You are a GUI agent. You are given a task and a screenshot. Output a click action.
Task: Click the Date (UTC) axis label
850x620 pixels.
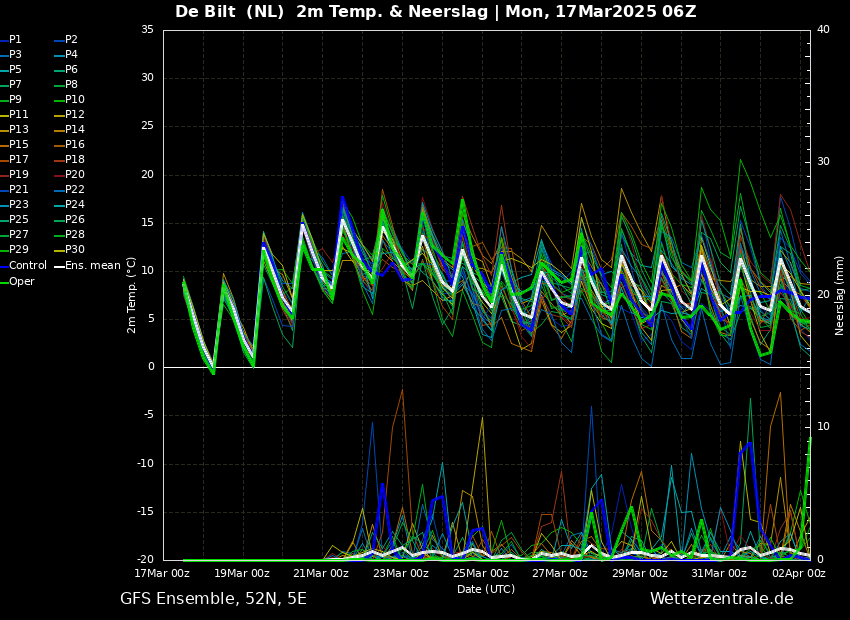coord(486,589)
